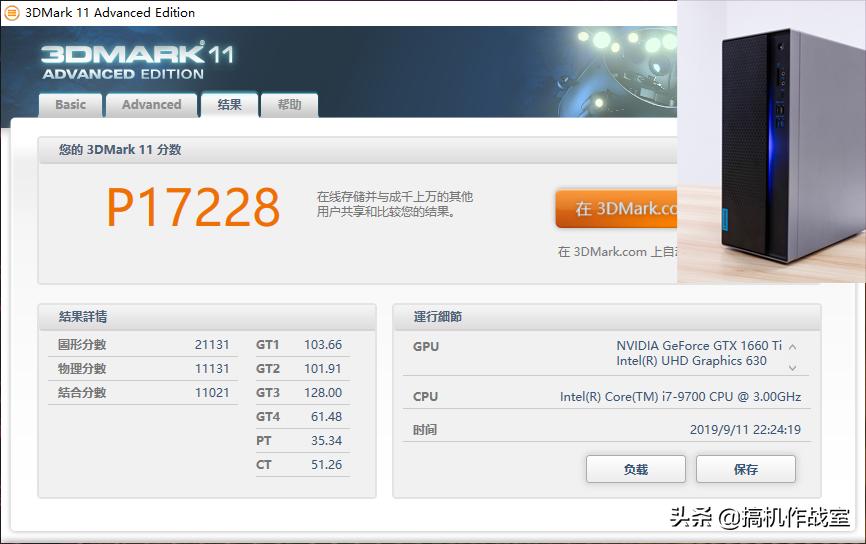Click the desktop PC tower photo
Viewport: 866px width, 544px height.
[772, 141]
